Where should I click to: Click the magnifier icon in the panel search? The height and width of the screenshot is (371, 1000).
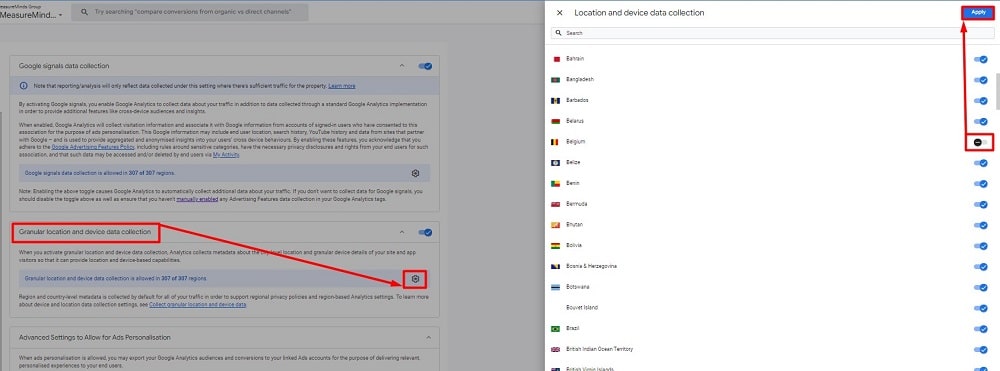point(559,33)
